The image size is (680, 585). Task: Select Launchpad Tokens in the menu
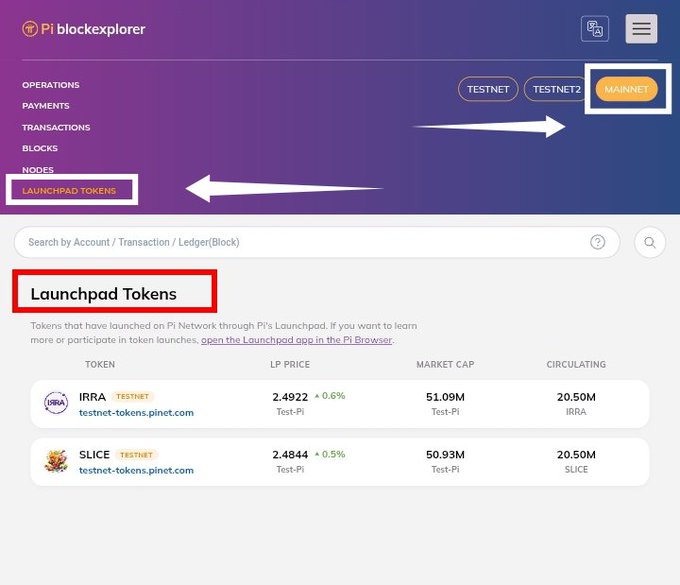click(x=69, y=191)
